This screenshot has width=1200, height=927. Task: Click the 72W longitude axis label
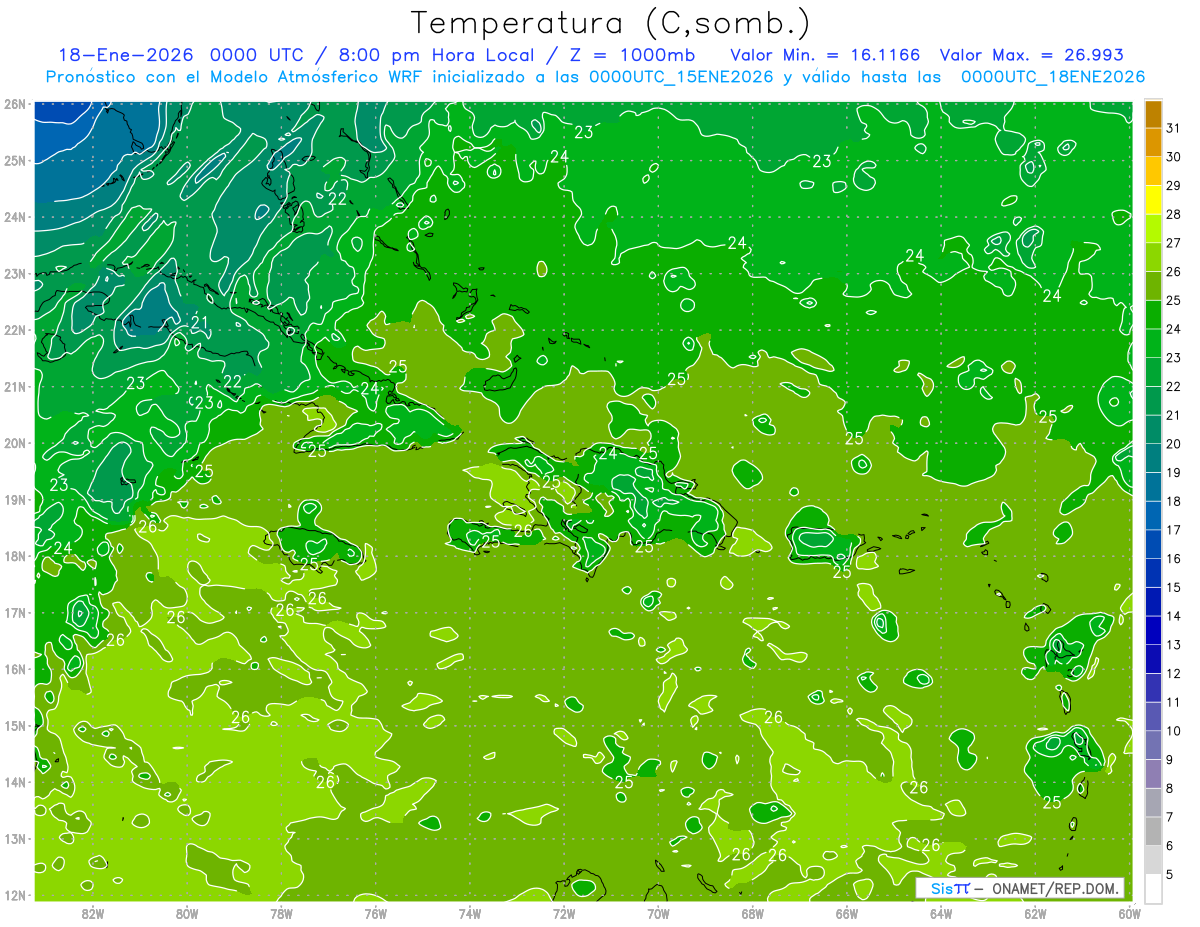click(564, 913)
